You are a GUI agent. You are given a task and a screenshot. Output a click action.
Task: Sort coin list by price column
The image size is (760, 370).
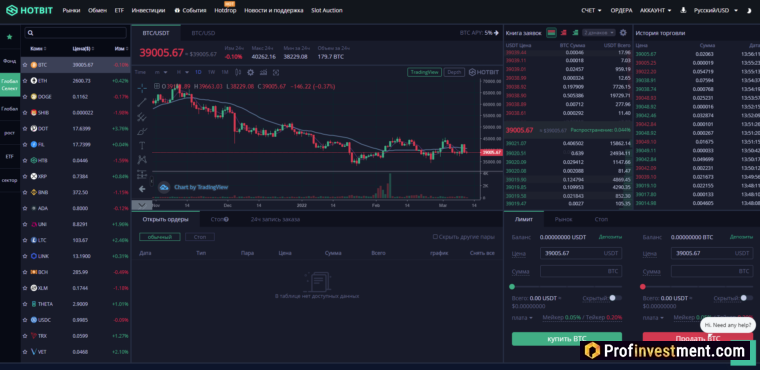[x=83, y=48]
